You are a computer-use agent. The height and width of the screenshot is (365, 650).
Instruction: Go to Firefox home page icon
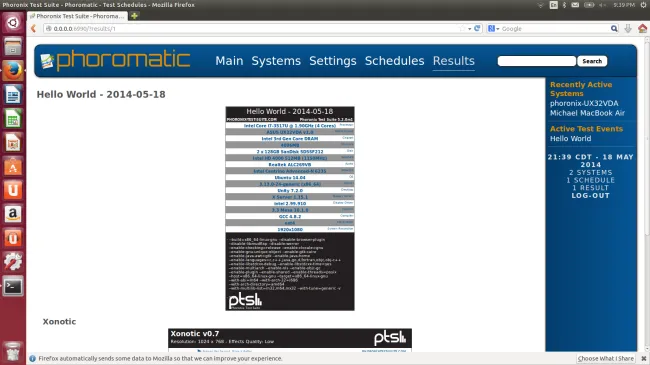(x=642, y=28)
